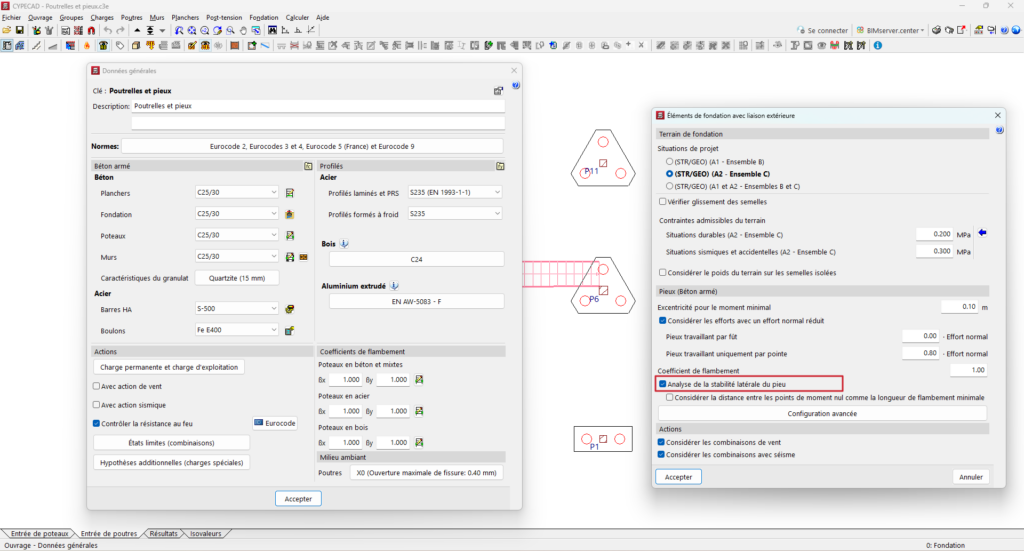Open Profilés laminés et PRS dropdown
Viewport: 1024px width, 551px height.
pos(455,193)
